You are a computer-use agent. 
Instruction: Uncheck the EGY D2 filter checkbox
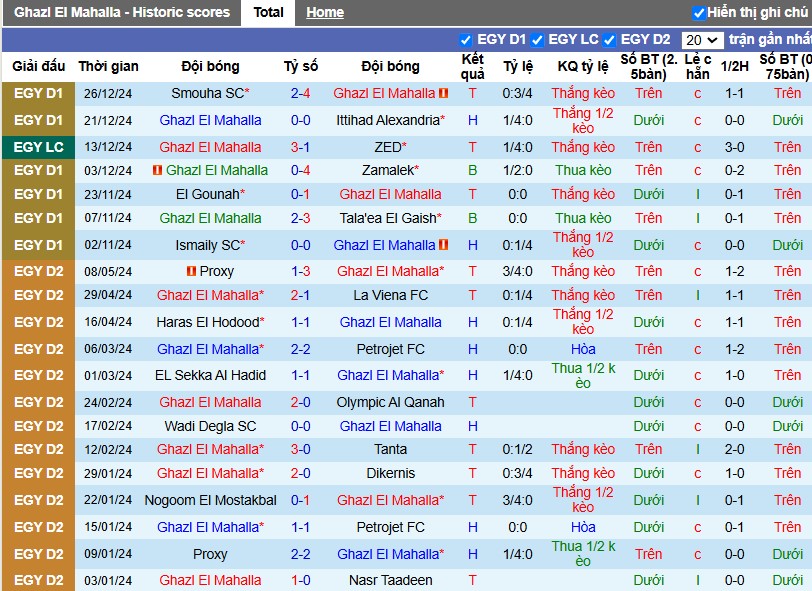tap(609, 40)
